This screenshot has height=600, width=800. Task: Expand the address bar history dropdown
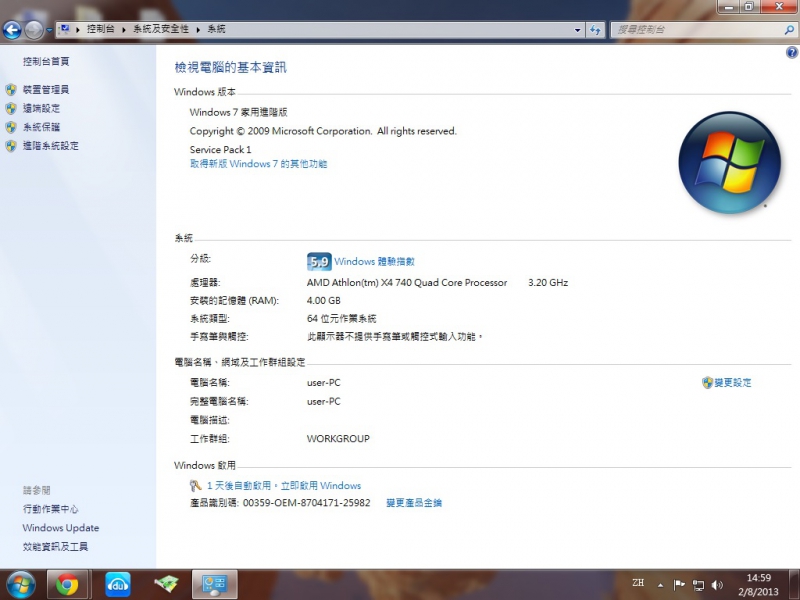[577, 30]
